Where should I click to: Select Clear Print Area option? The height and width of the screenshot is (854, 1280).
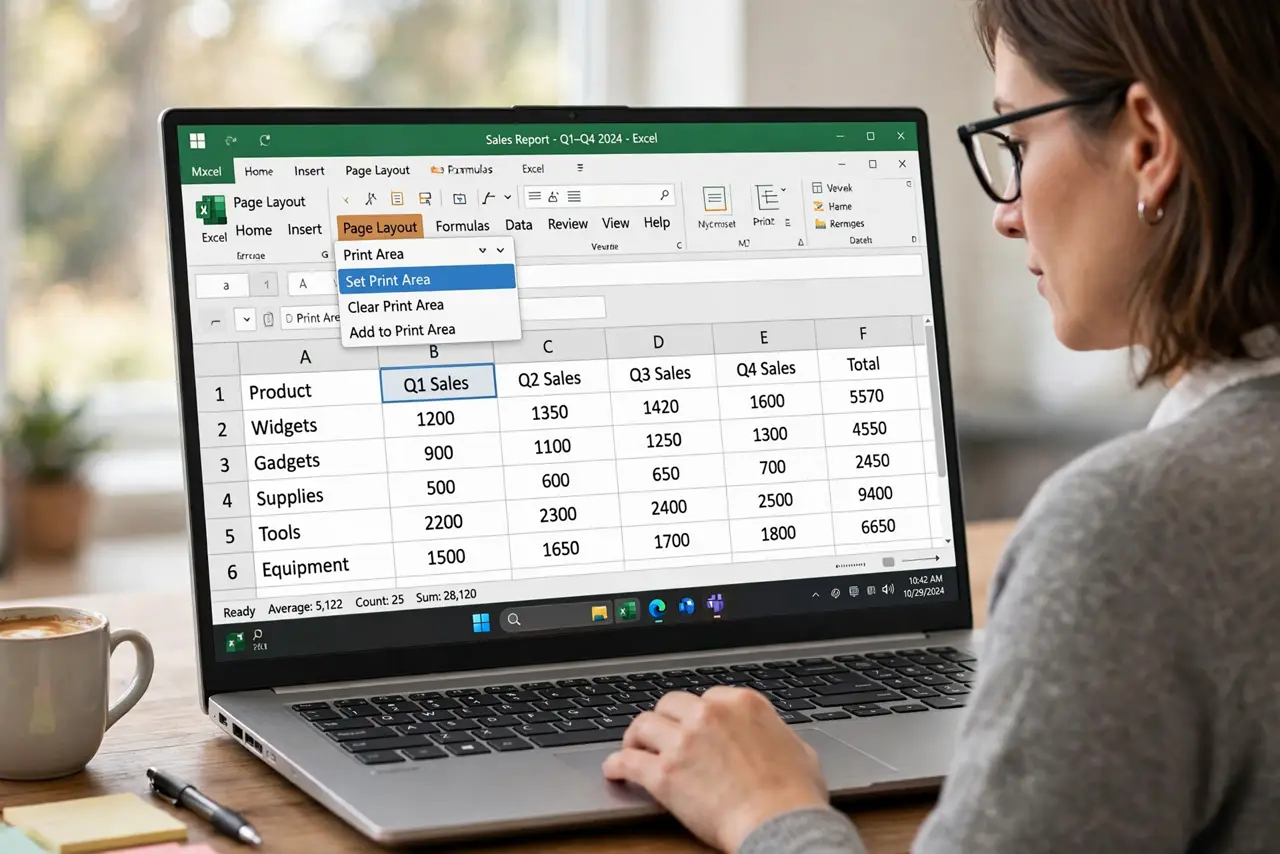395,306
